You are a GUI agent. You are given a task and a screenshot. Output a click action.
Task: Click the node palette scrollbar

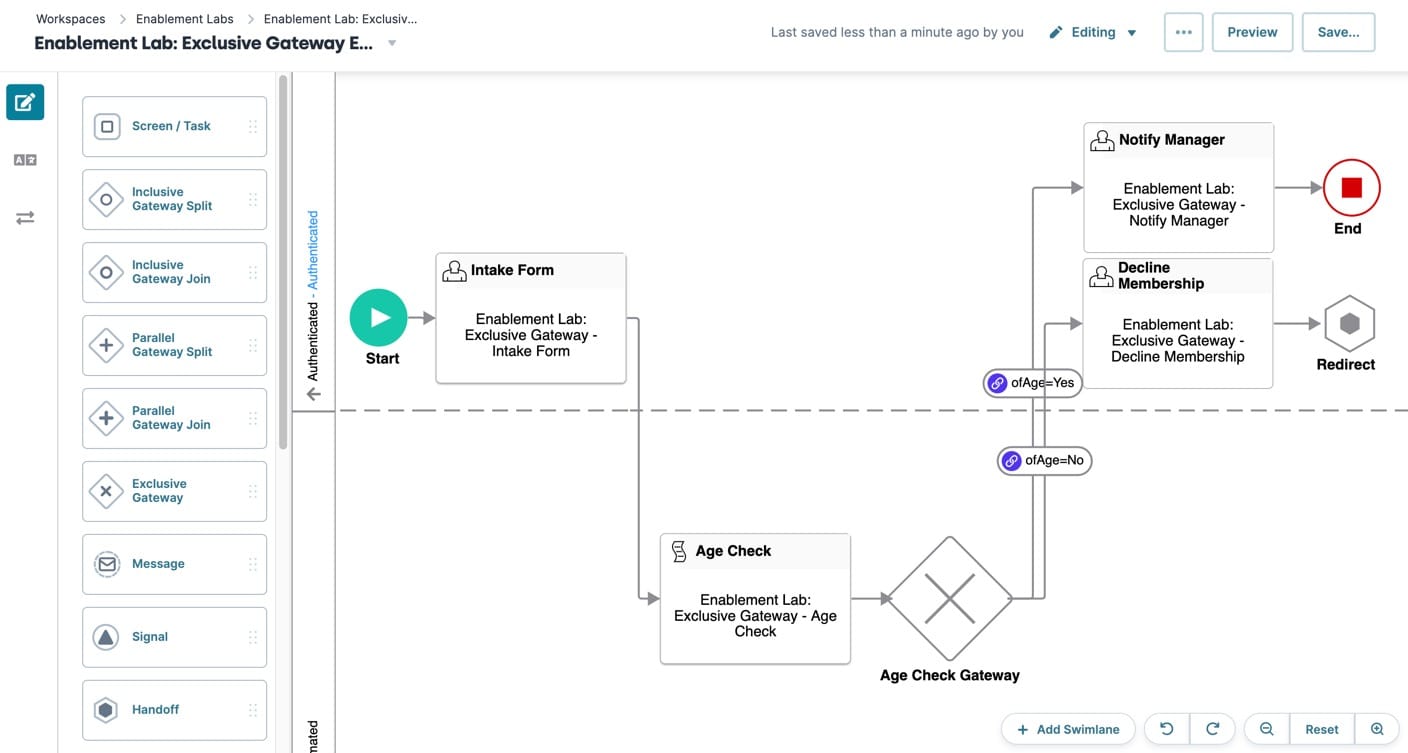click(x=283, y=262)
